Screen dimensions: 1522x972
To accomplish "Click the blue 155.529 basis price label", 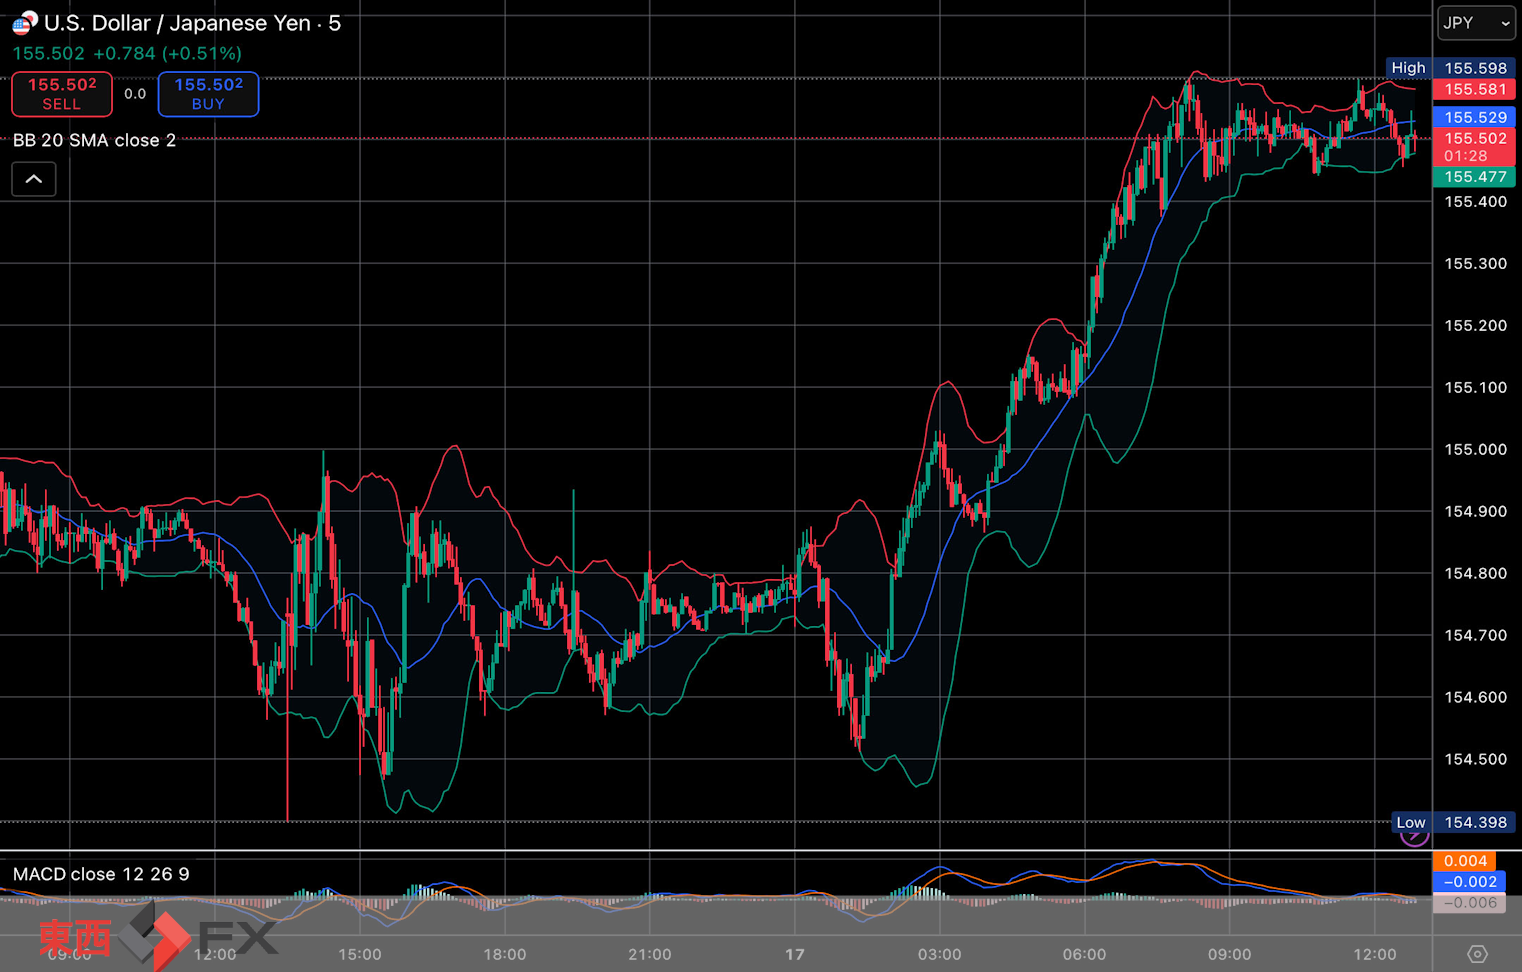I will 1474,117.
